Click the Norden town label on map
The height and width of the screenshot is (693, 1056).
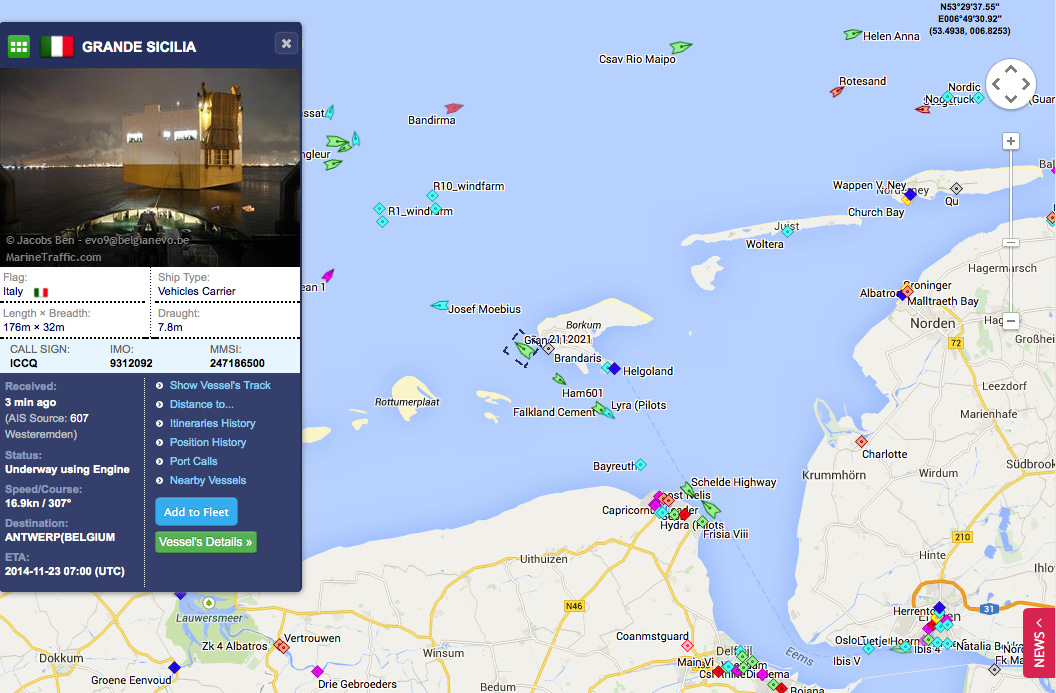tap(933, 323)
